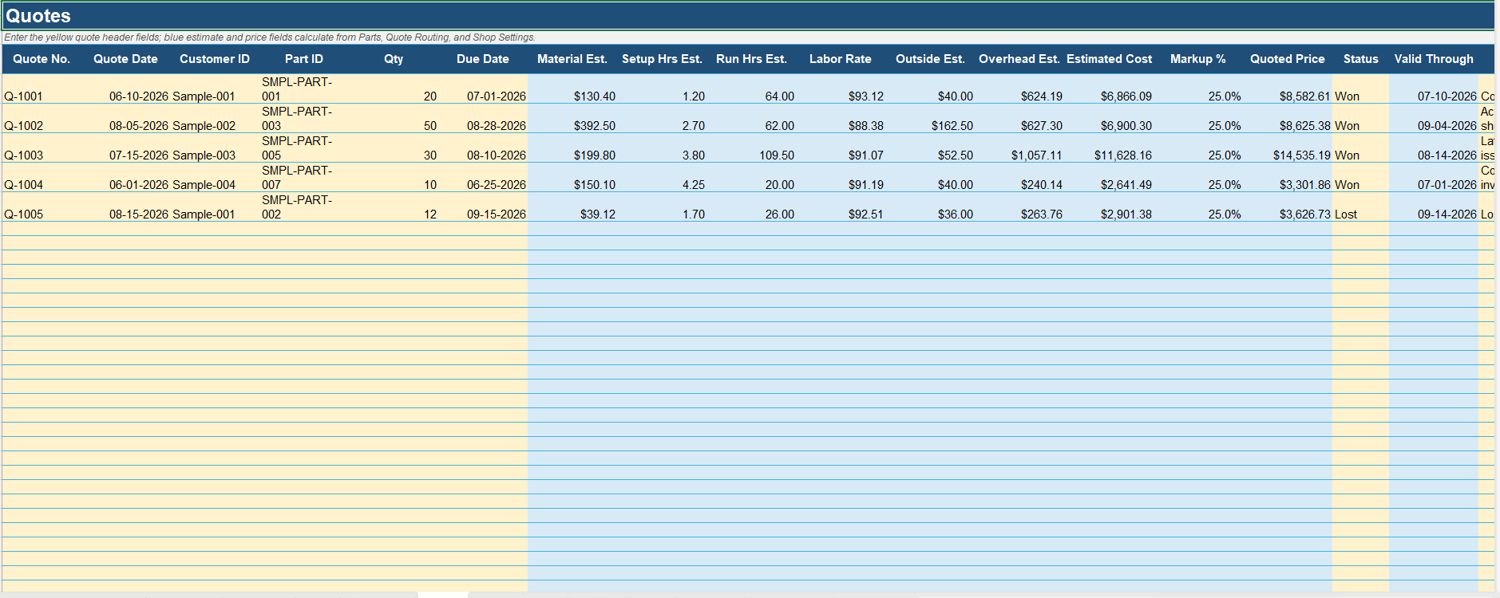Click outside estimate $162.50
Screen dimensions: 1500x598
pyautogui.click(x=952, y=126)
